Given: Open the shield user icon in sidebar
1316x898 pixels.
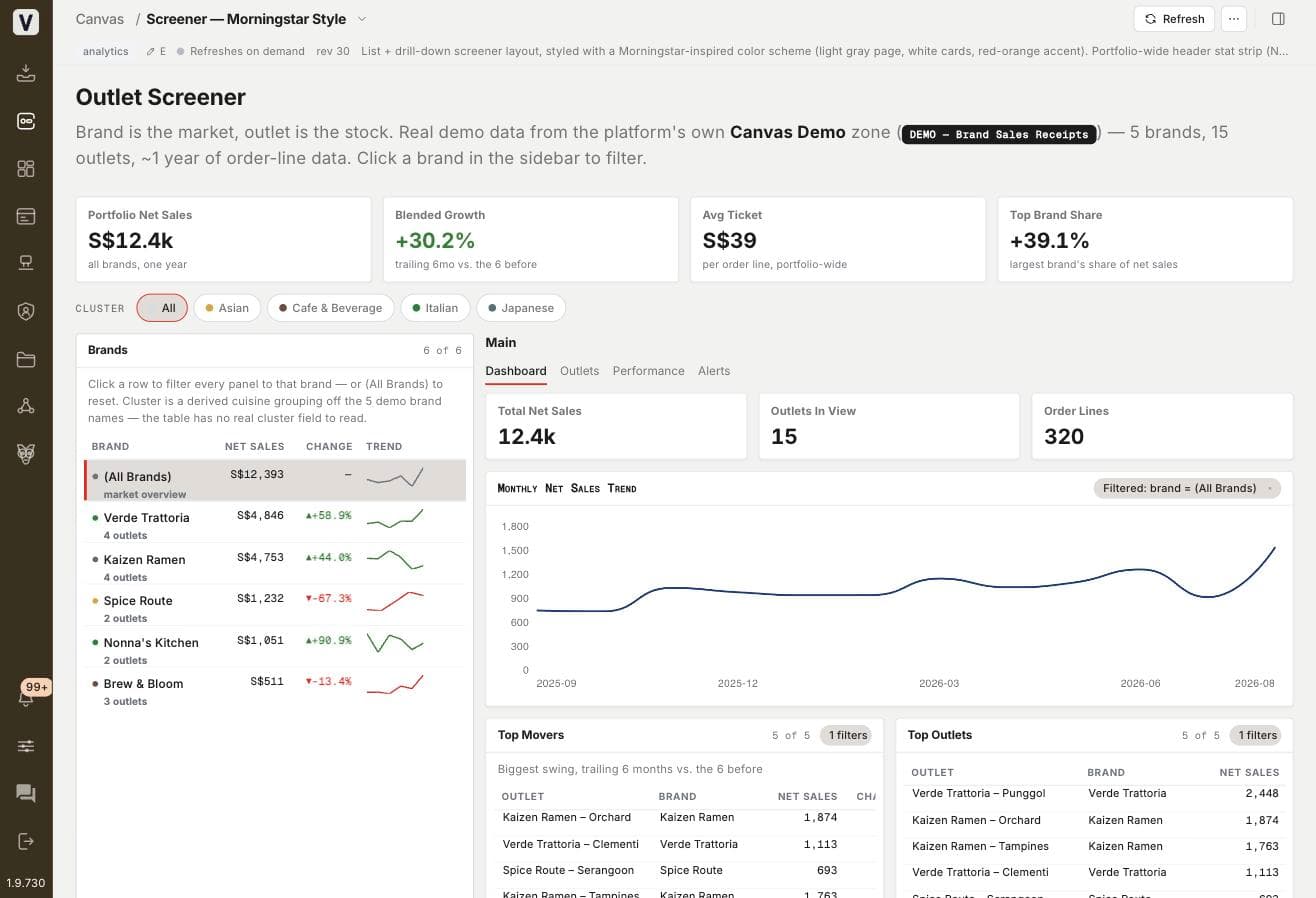Looking at the screenshot, I should 26,311.
